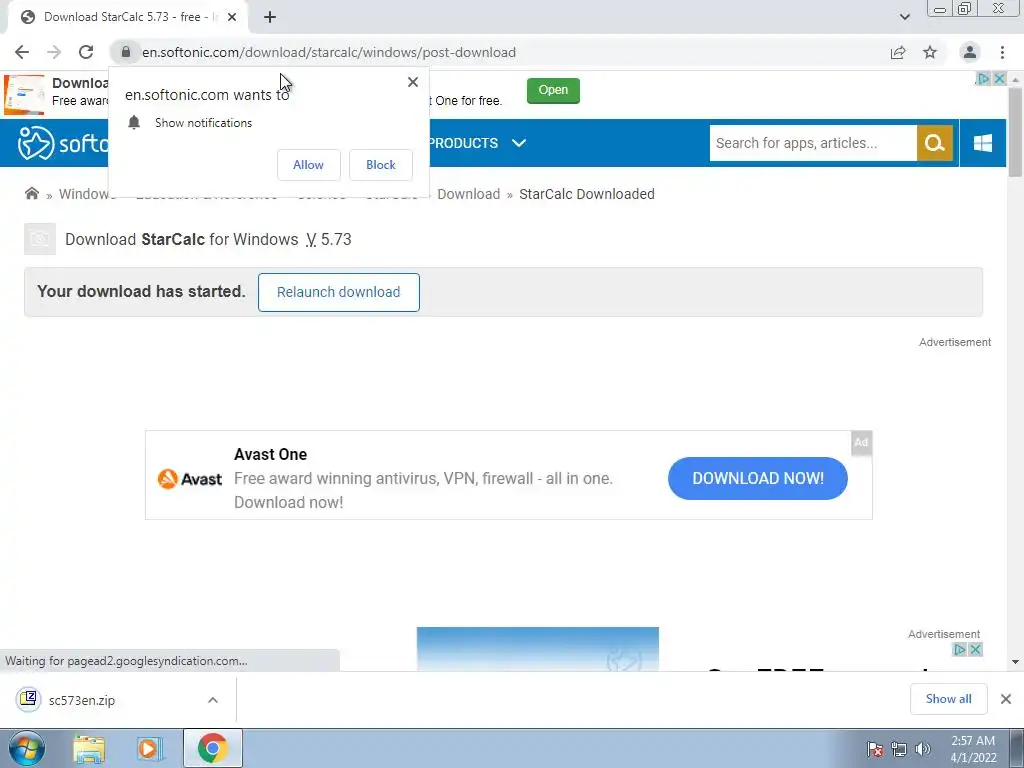Click the volume speaker tray icon
The width and height of the screenshot is (1024, 768).
point(923,749)
